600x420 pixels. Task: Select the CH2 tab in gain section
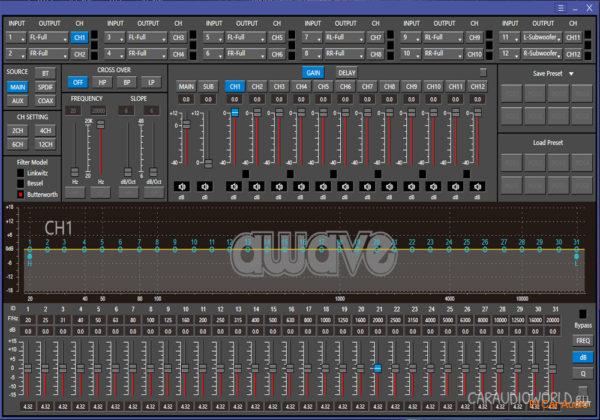[x=257, y=86]
